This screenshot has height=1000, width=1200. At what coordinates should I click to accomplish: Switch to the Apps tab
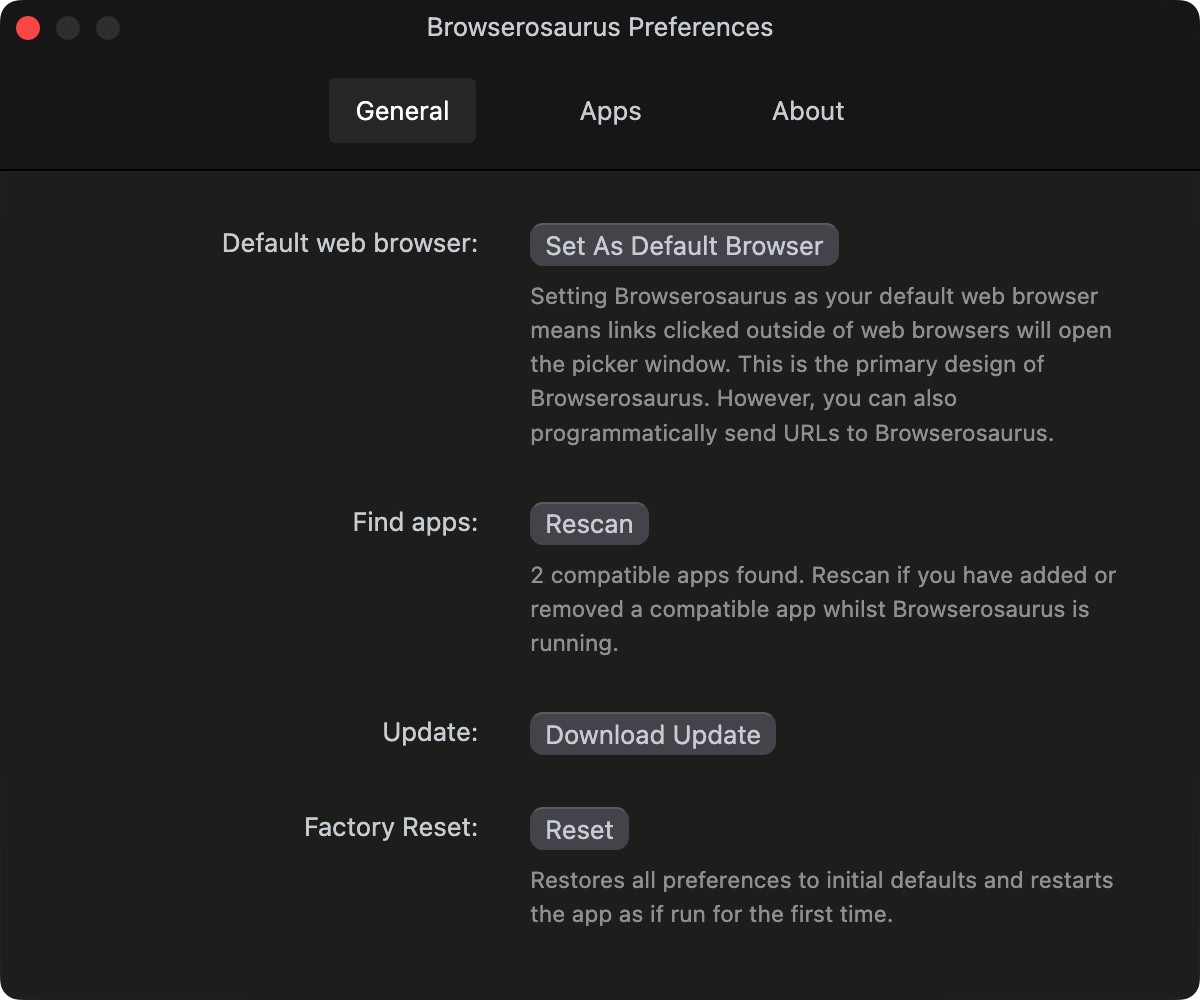click(x=610, y=111)
